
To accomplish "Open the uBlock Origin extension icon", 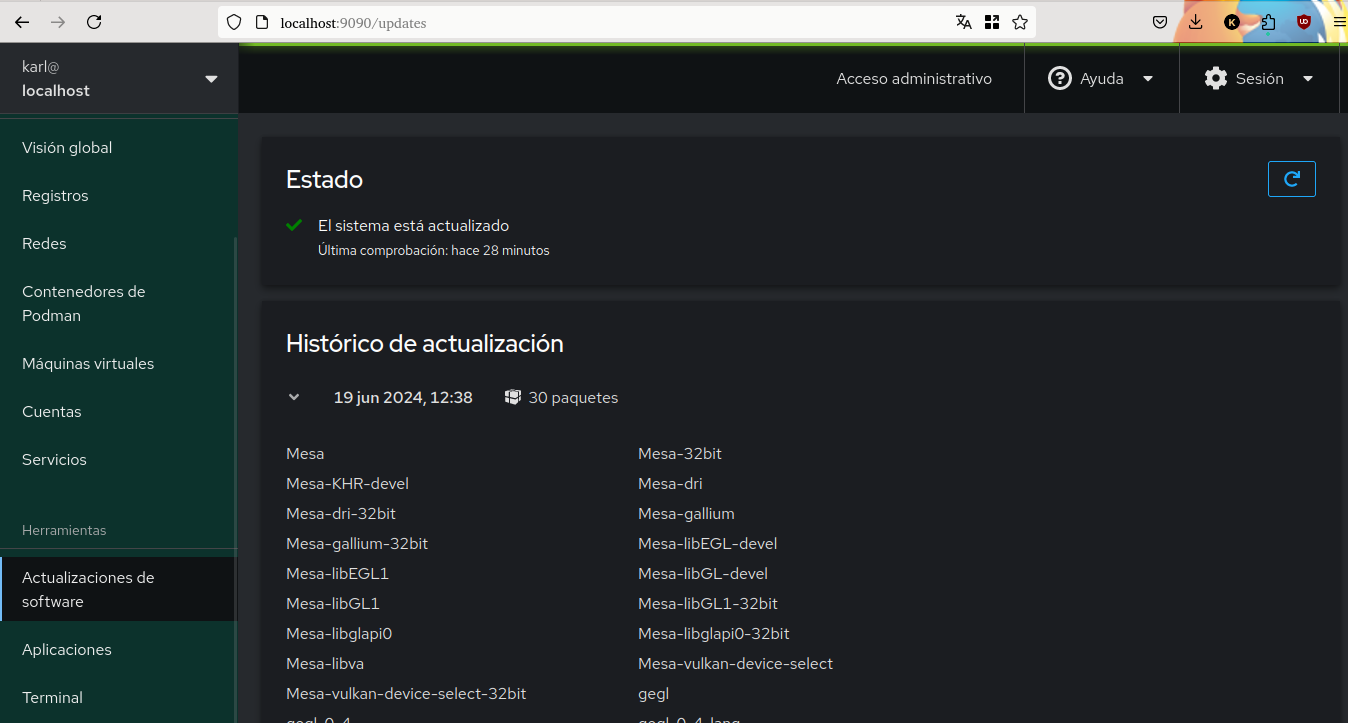I will coord(1303,22).
